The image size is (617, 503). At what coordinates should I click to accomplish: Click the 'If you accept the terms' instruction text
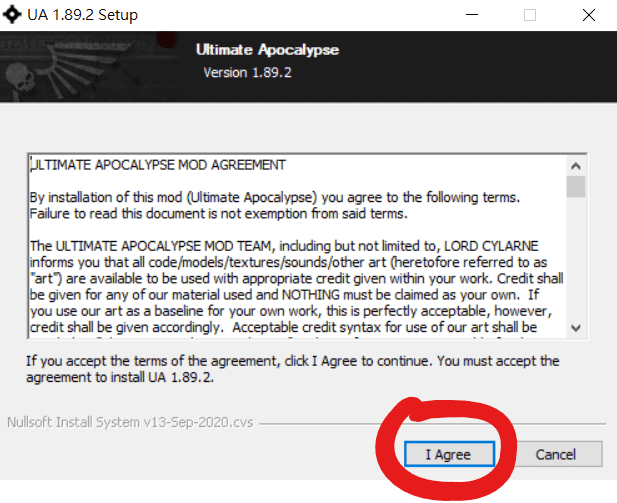click(293, 369)
